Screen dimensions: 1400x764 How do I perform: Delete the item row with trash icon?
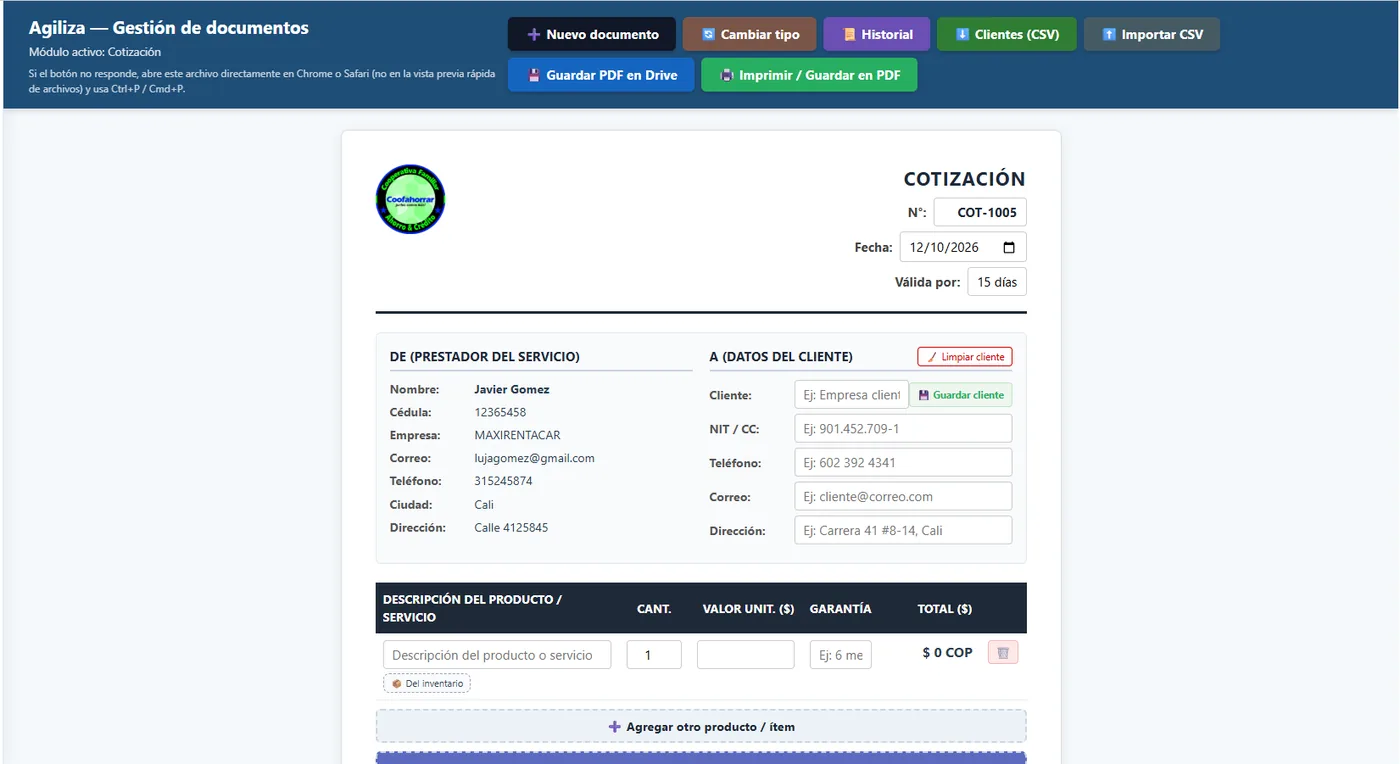[1003, 653]
